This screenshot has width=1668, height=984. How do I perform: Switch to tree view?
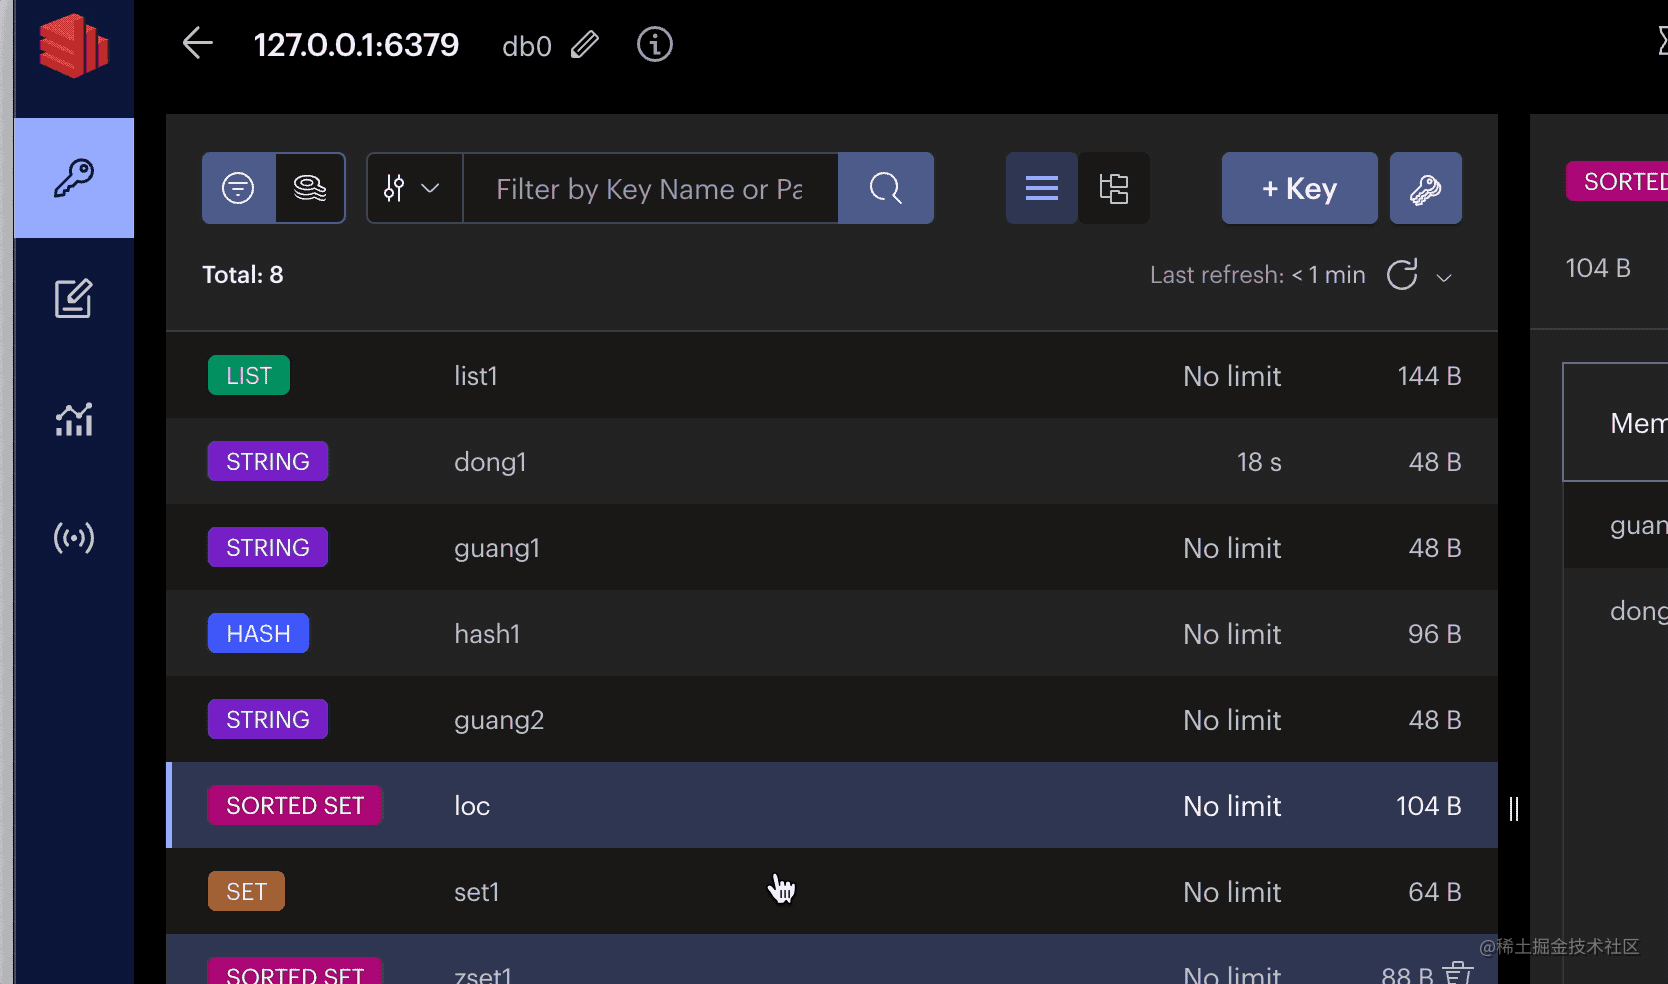tap(1113, 188)
